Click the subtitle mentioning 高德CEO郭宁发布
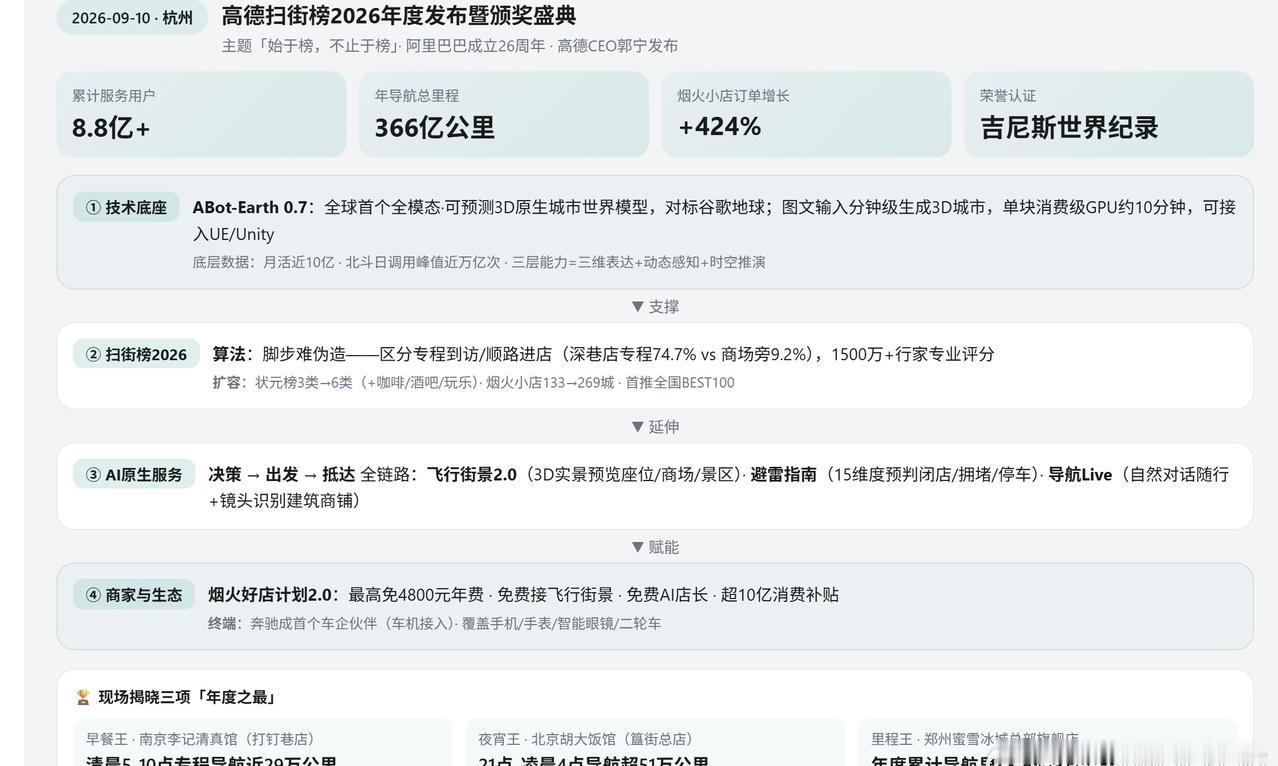The height and width of the screenshot is (766, 1278). (x=450, y=45)
